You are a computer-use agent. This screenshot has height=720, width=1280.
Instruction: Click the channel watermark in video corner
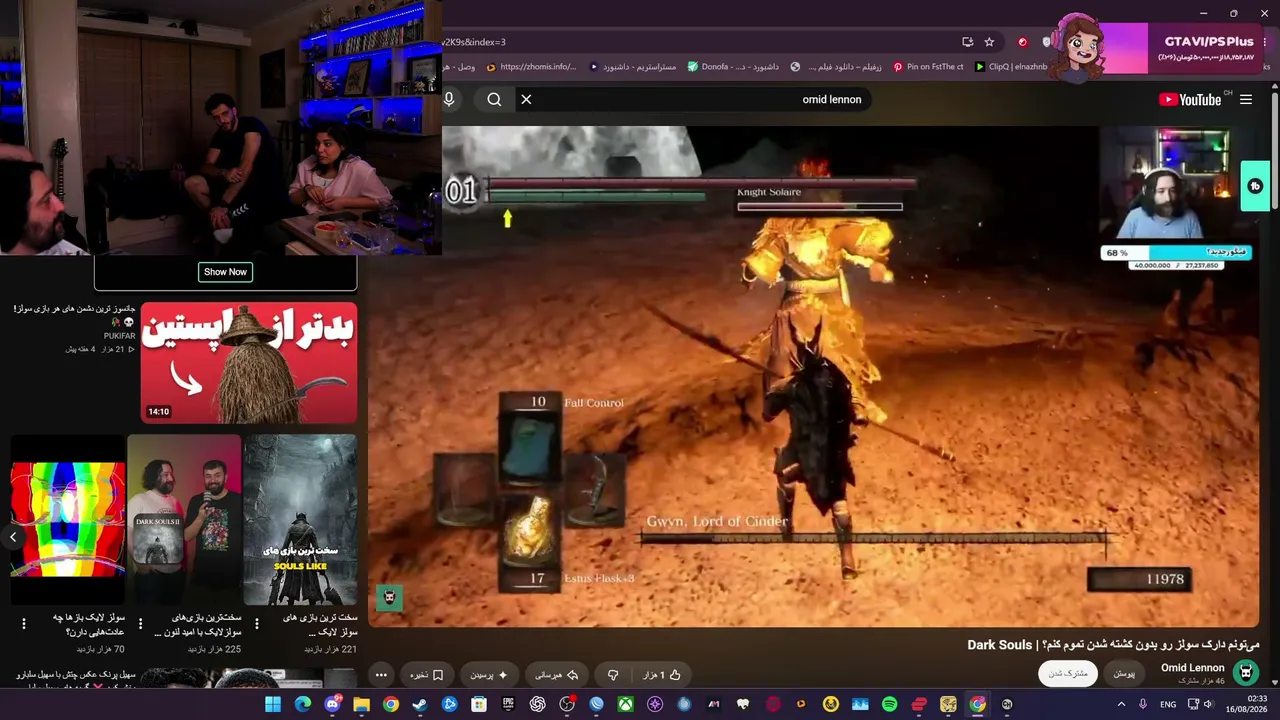point(390,598)
